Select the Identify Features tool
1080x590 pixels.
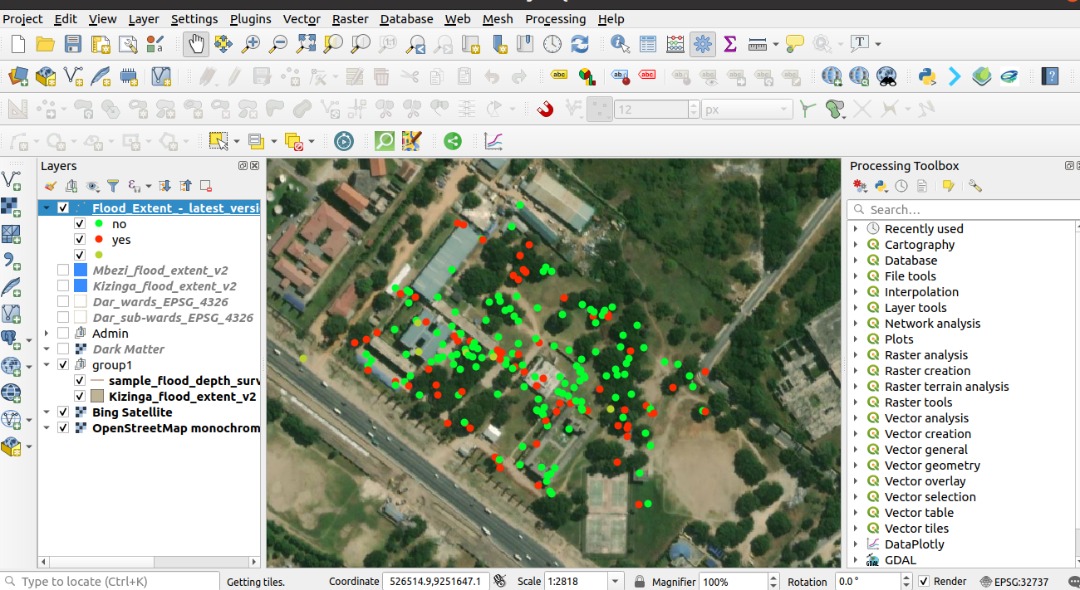(620, 44)
